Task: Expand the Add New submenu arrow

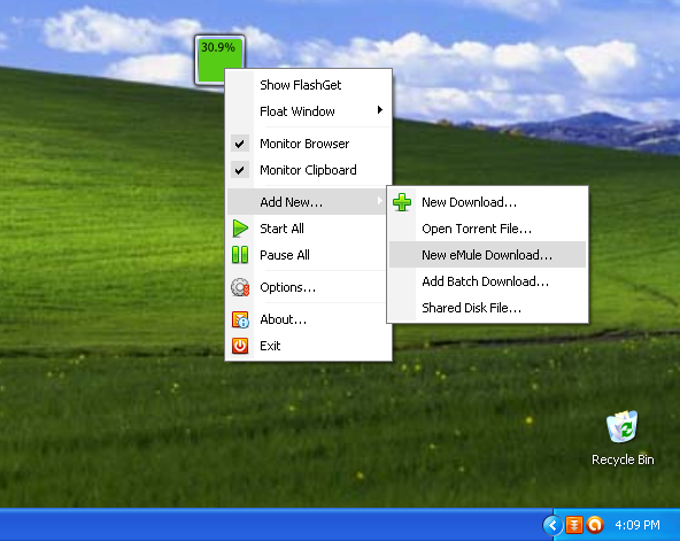Action: [380, 200]
